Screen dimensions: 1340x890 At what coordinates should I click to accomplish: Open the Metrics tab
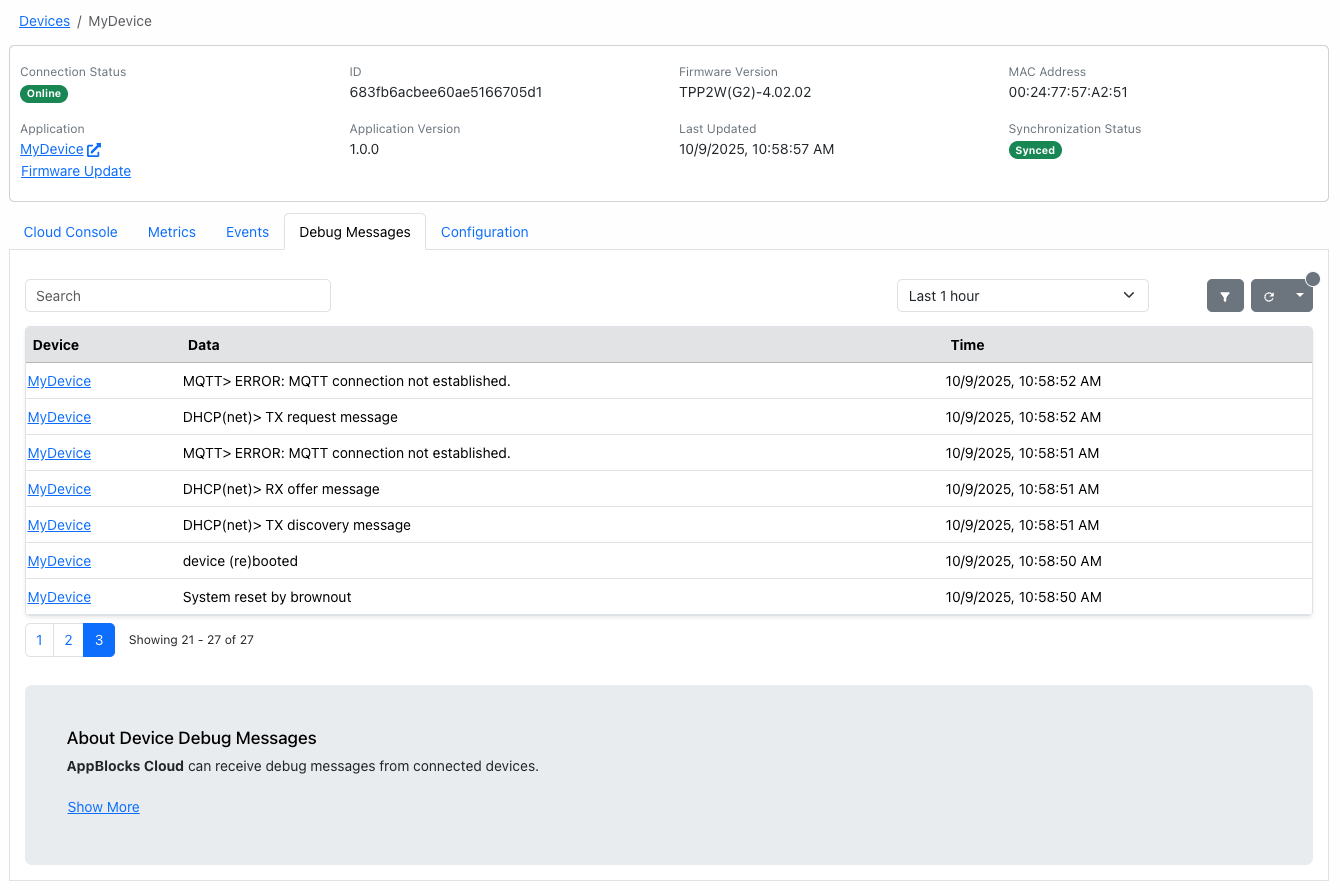171,231
